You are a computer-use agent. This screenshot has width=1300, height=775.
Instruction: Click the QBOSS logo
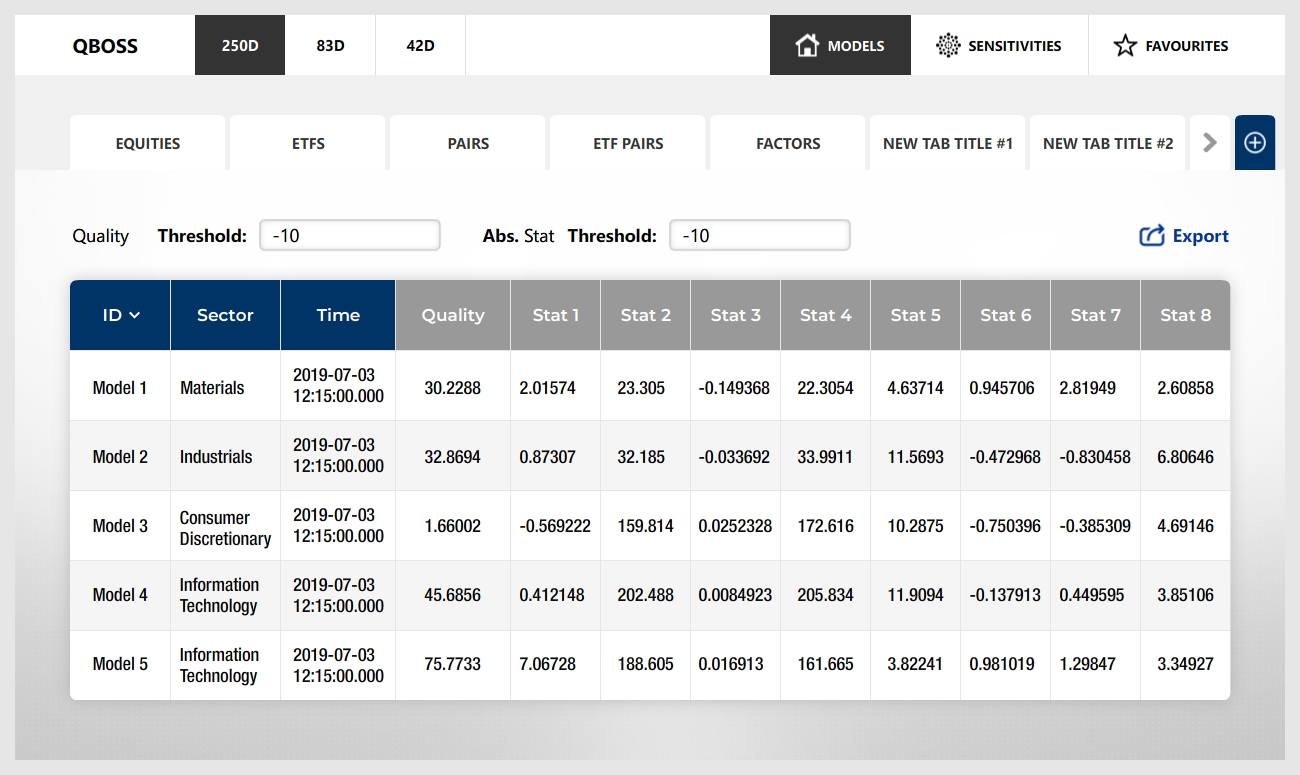coord(105,45)
